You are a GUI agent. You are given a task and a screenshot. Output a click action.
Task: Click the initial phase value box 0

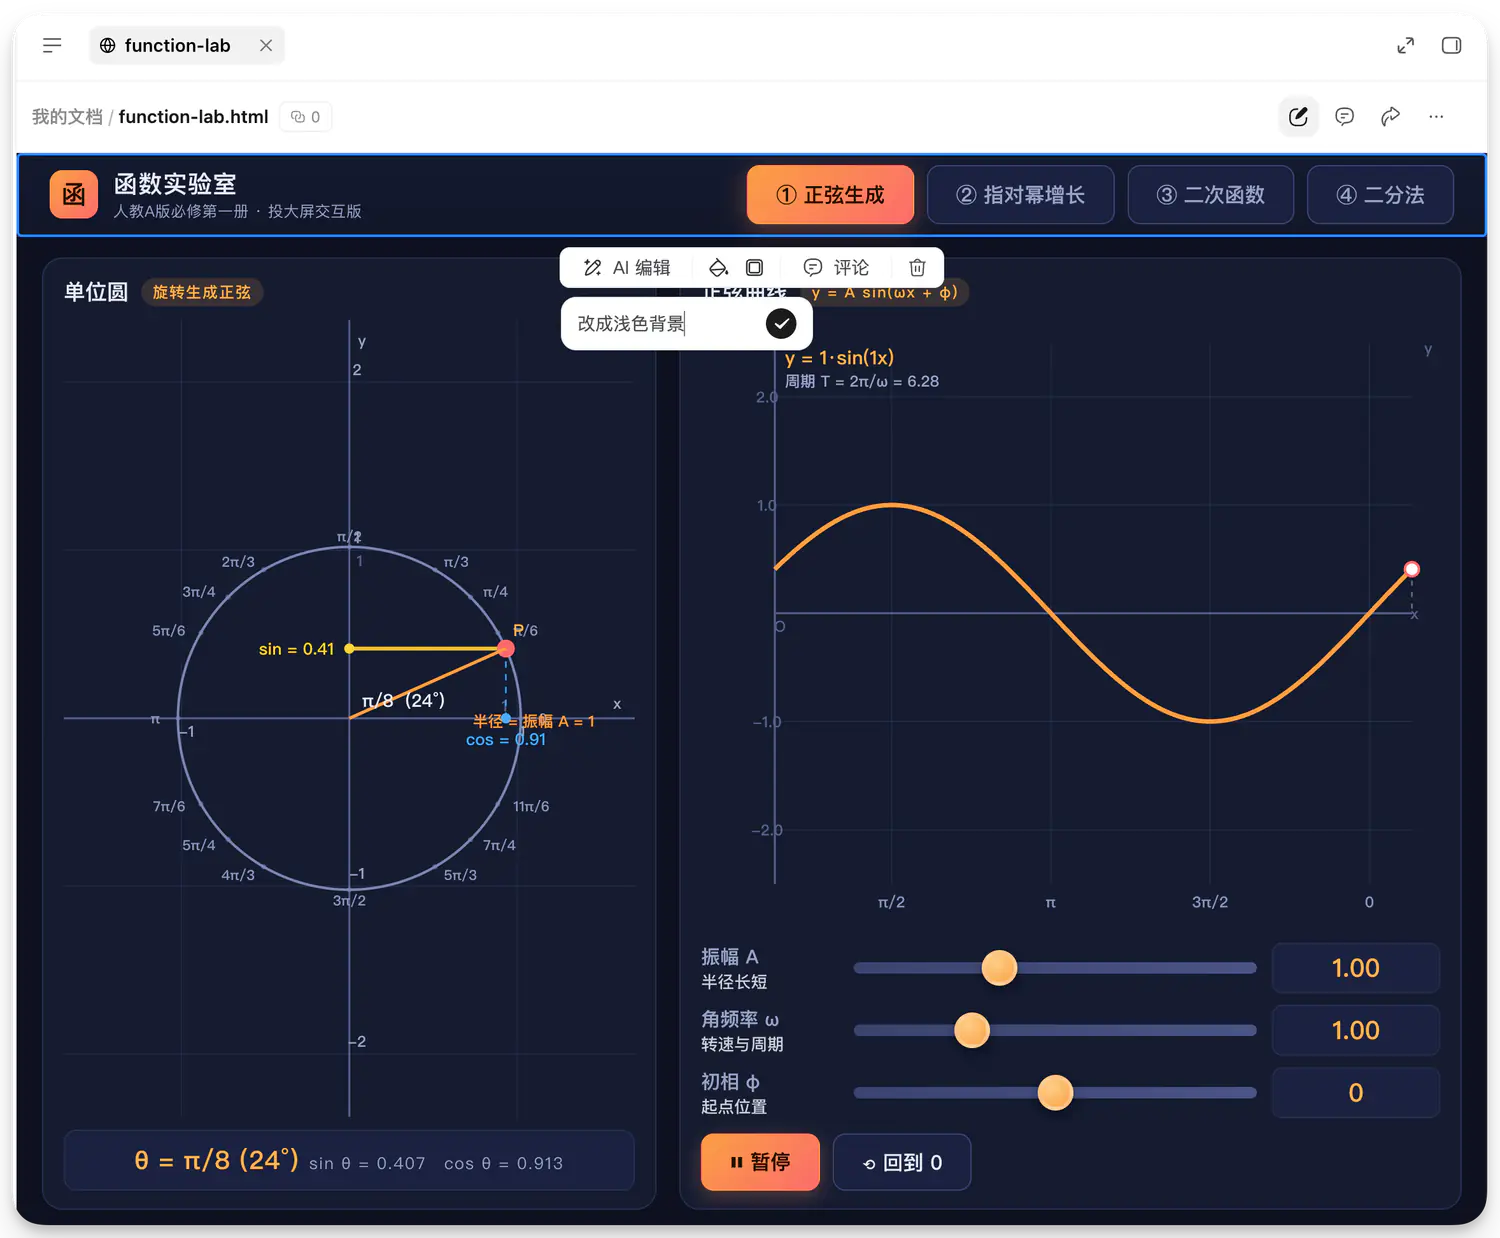pyautogui.click(x=1355, y=1092)
